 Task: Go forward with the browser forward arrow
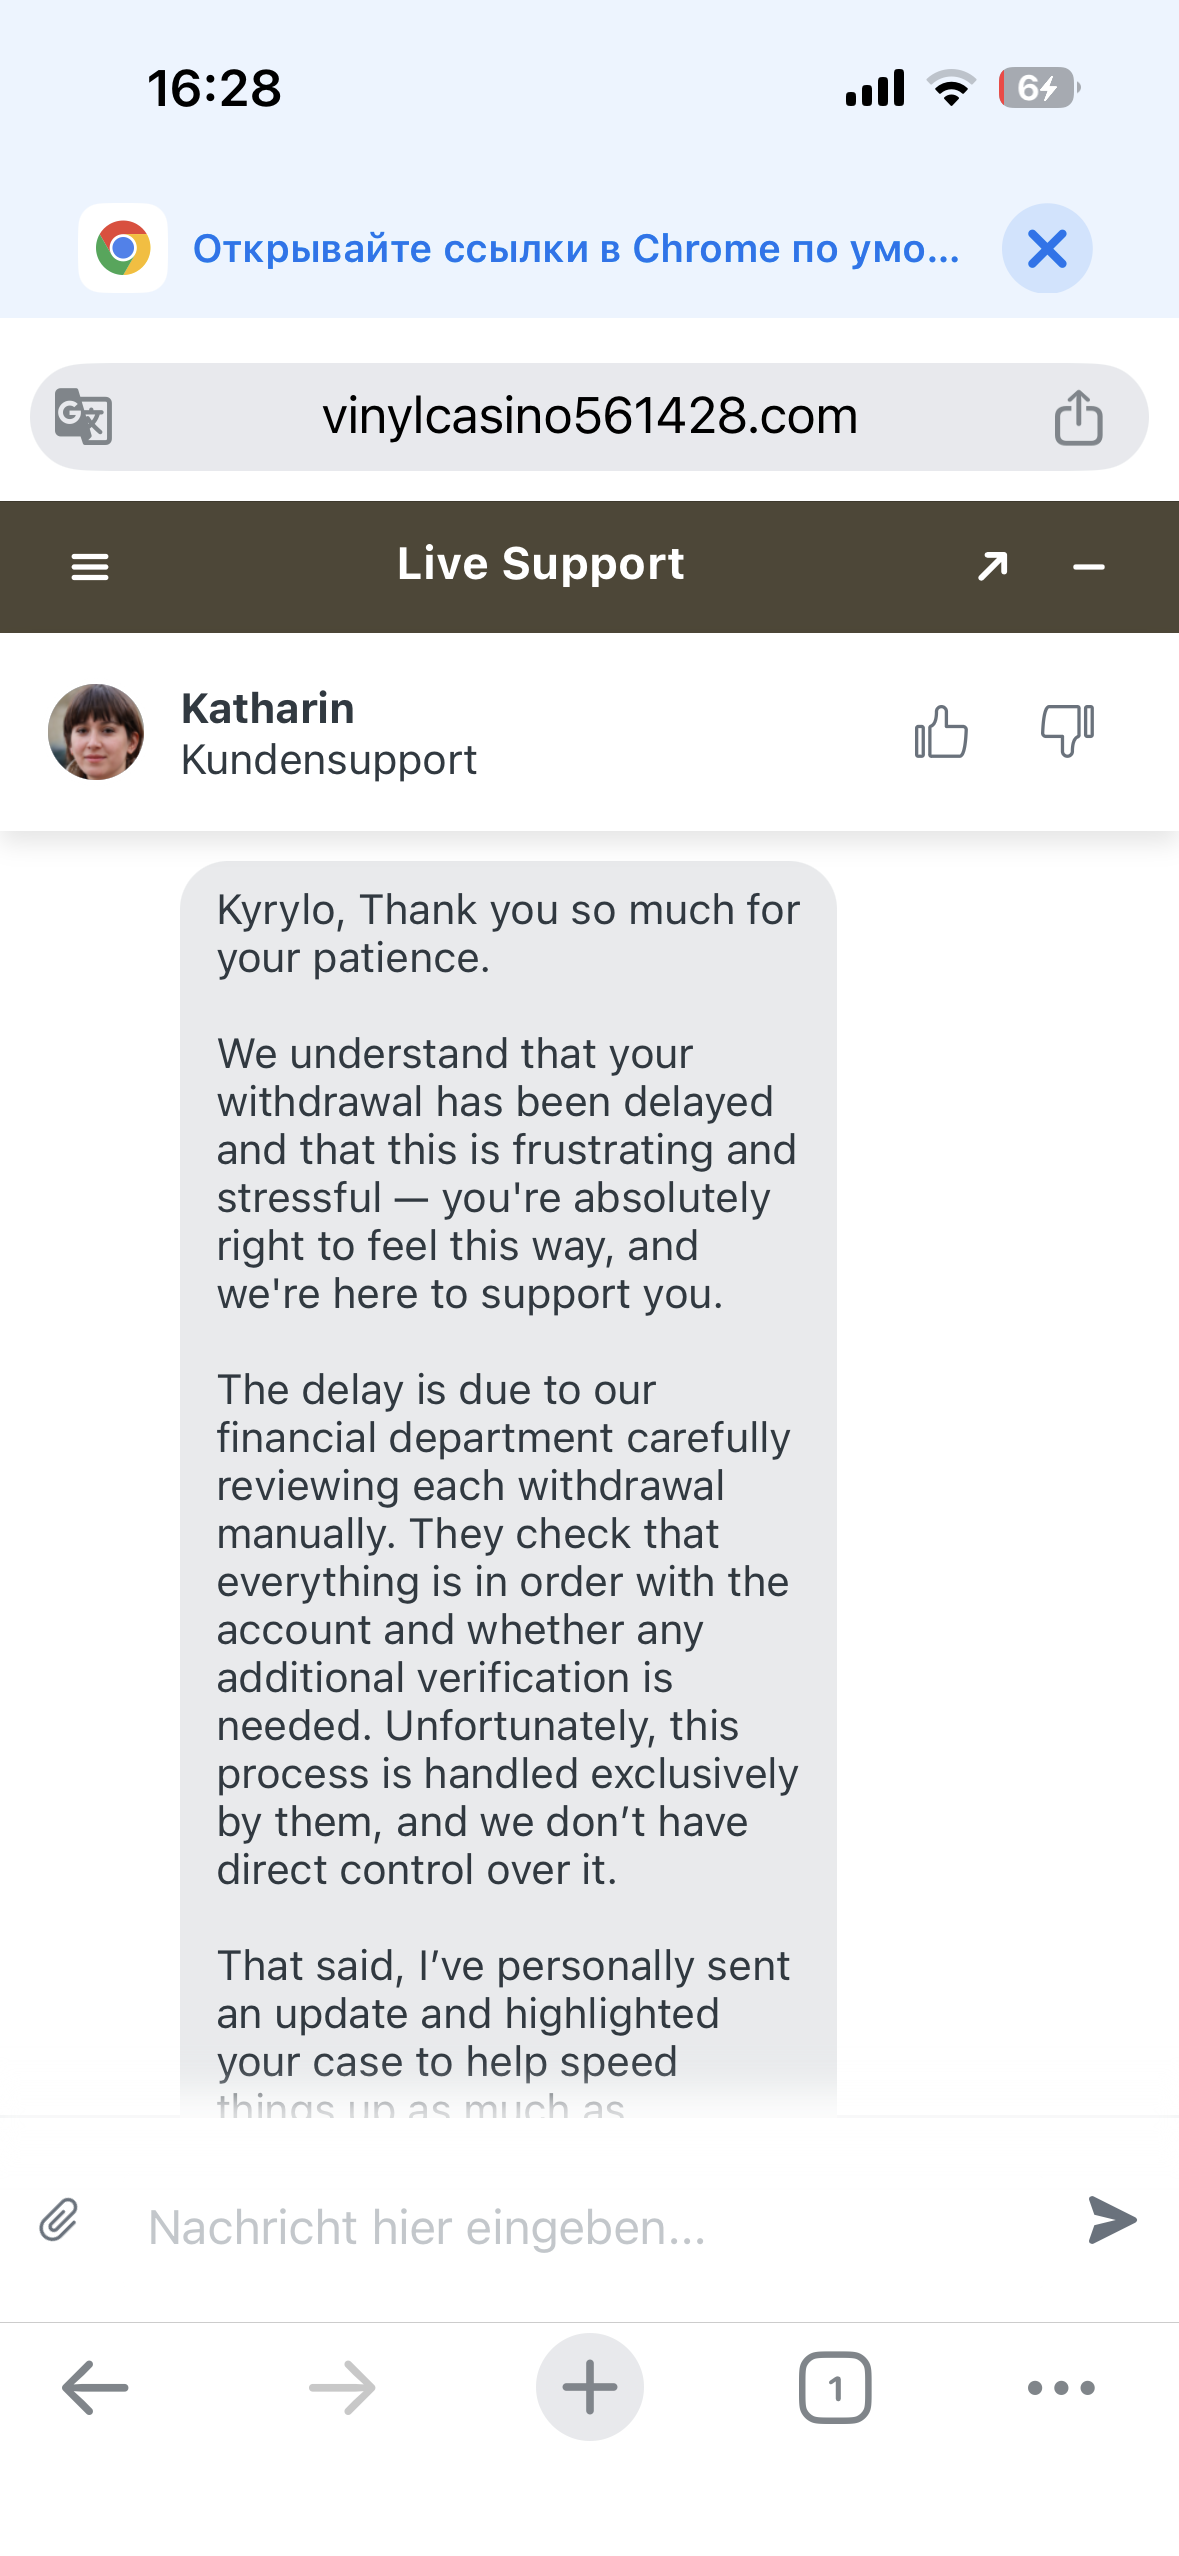tap(342, 2387)
